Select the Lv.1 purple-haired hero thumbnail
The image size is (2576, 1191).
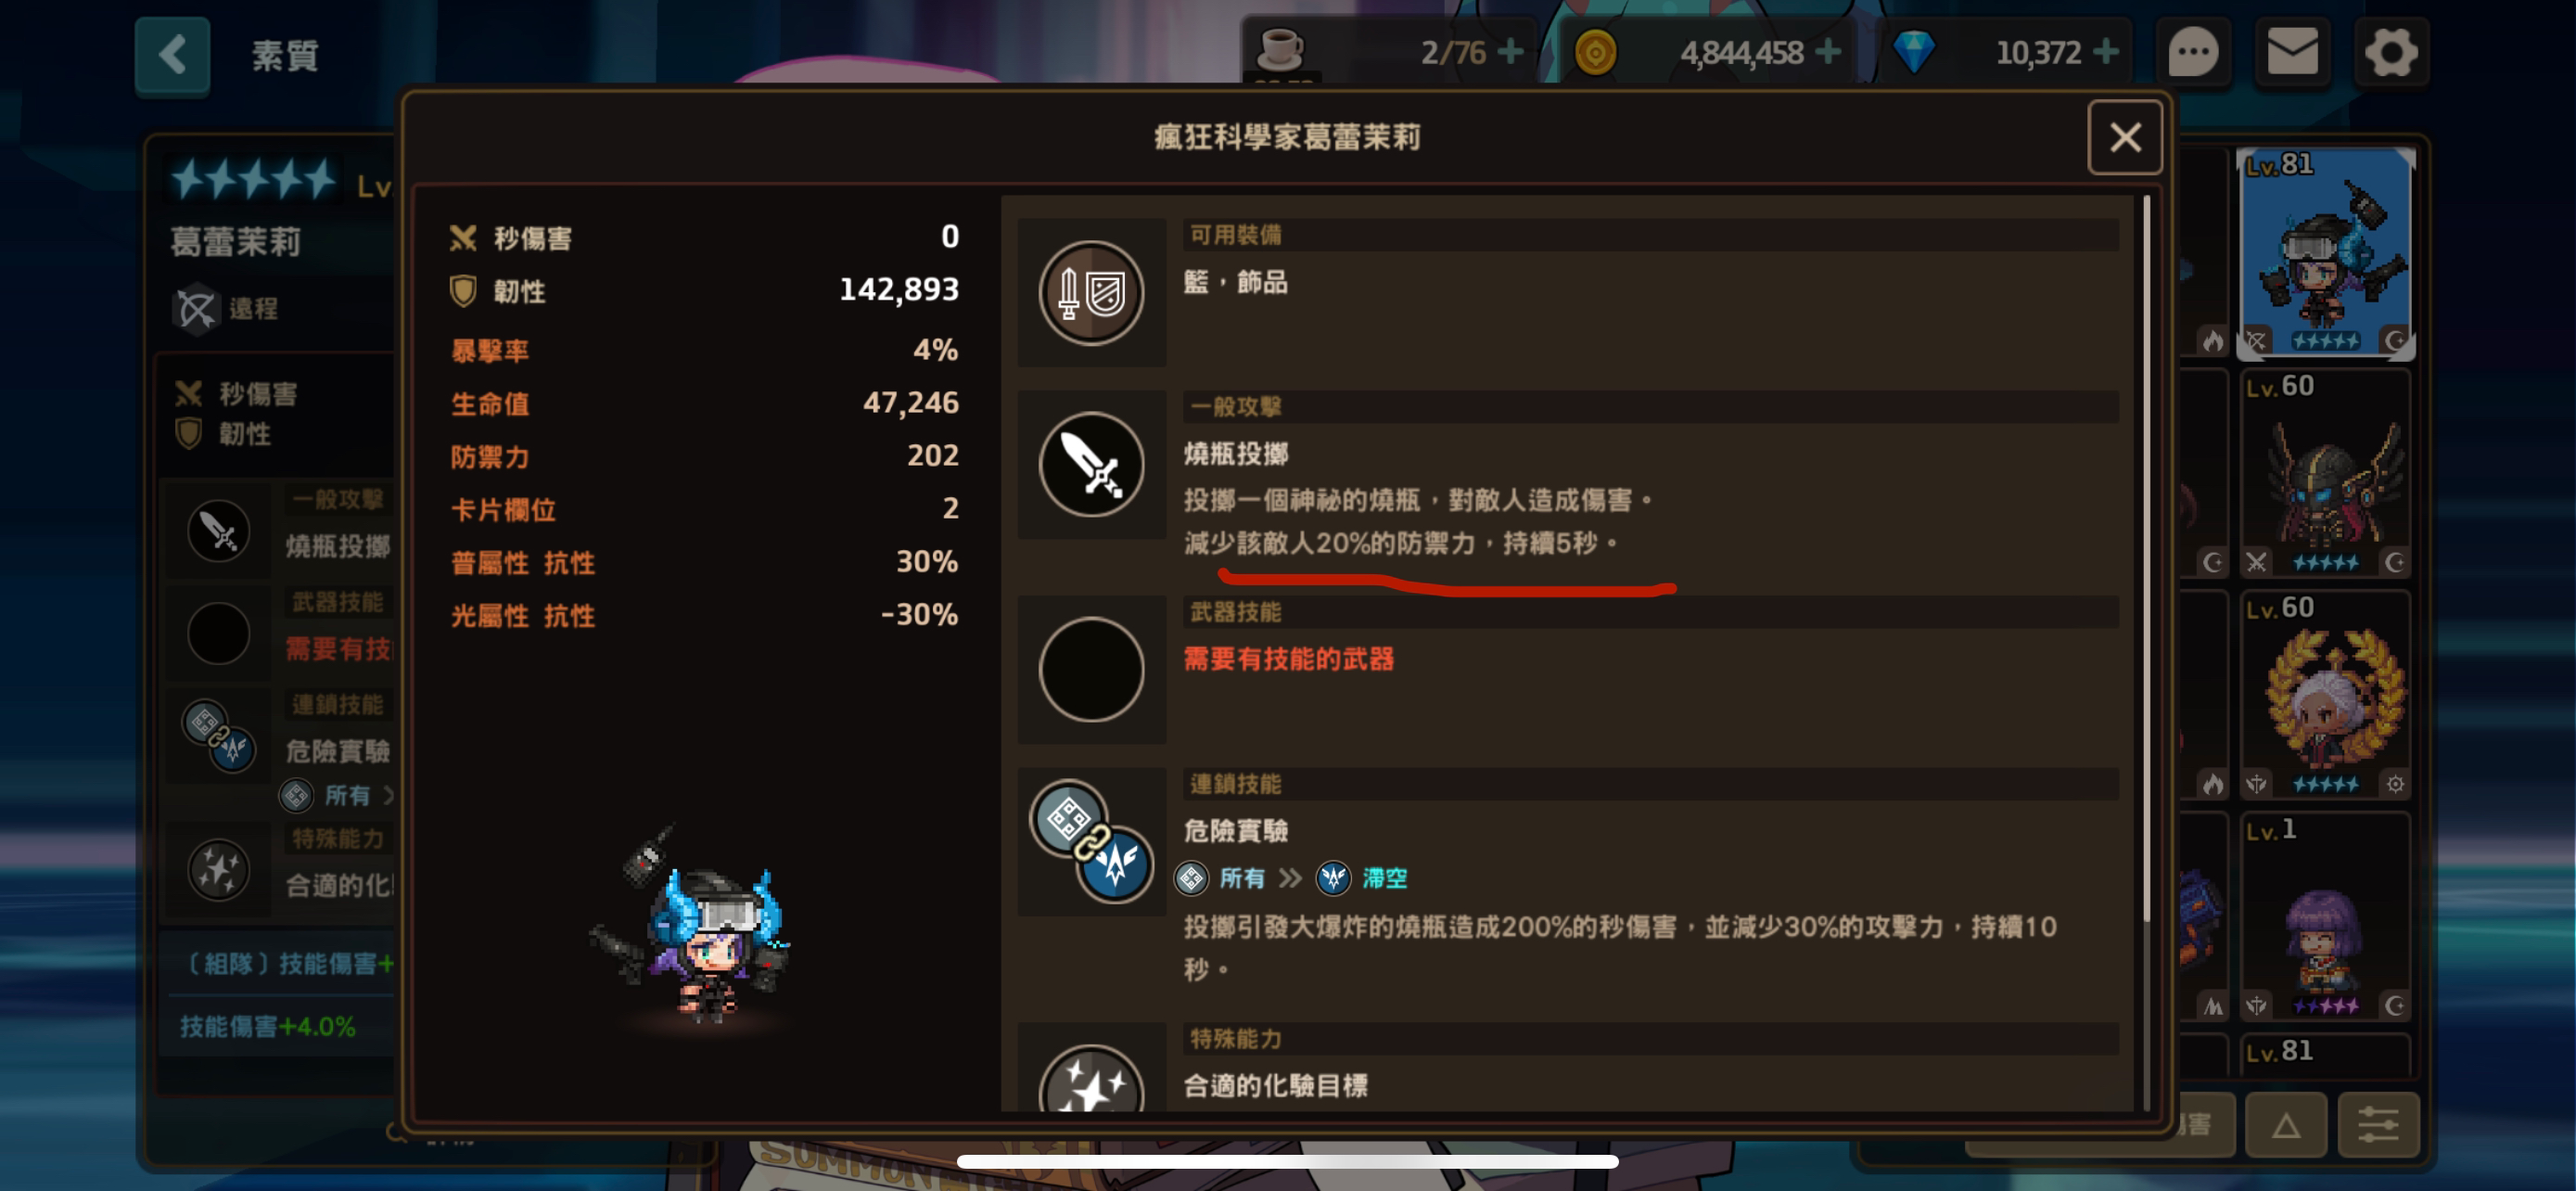2326,917
